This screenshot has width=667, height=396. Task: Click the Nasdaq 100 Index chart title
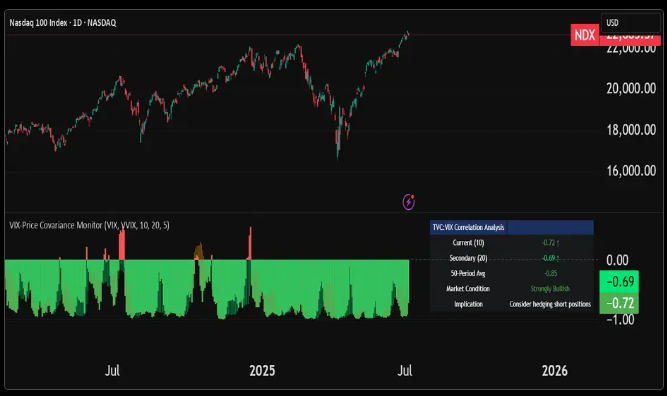pos(63,23)
